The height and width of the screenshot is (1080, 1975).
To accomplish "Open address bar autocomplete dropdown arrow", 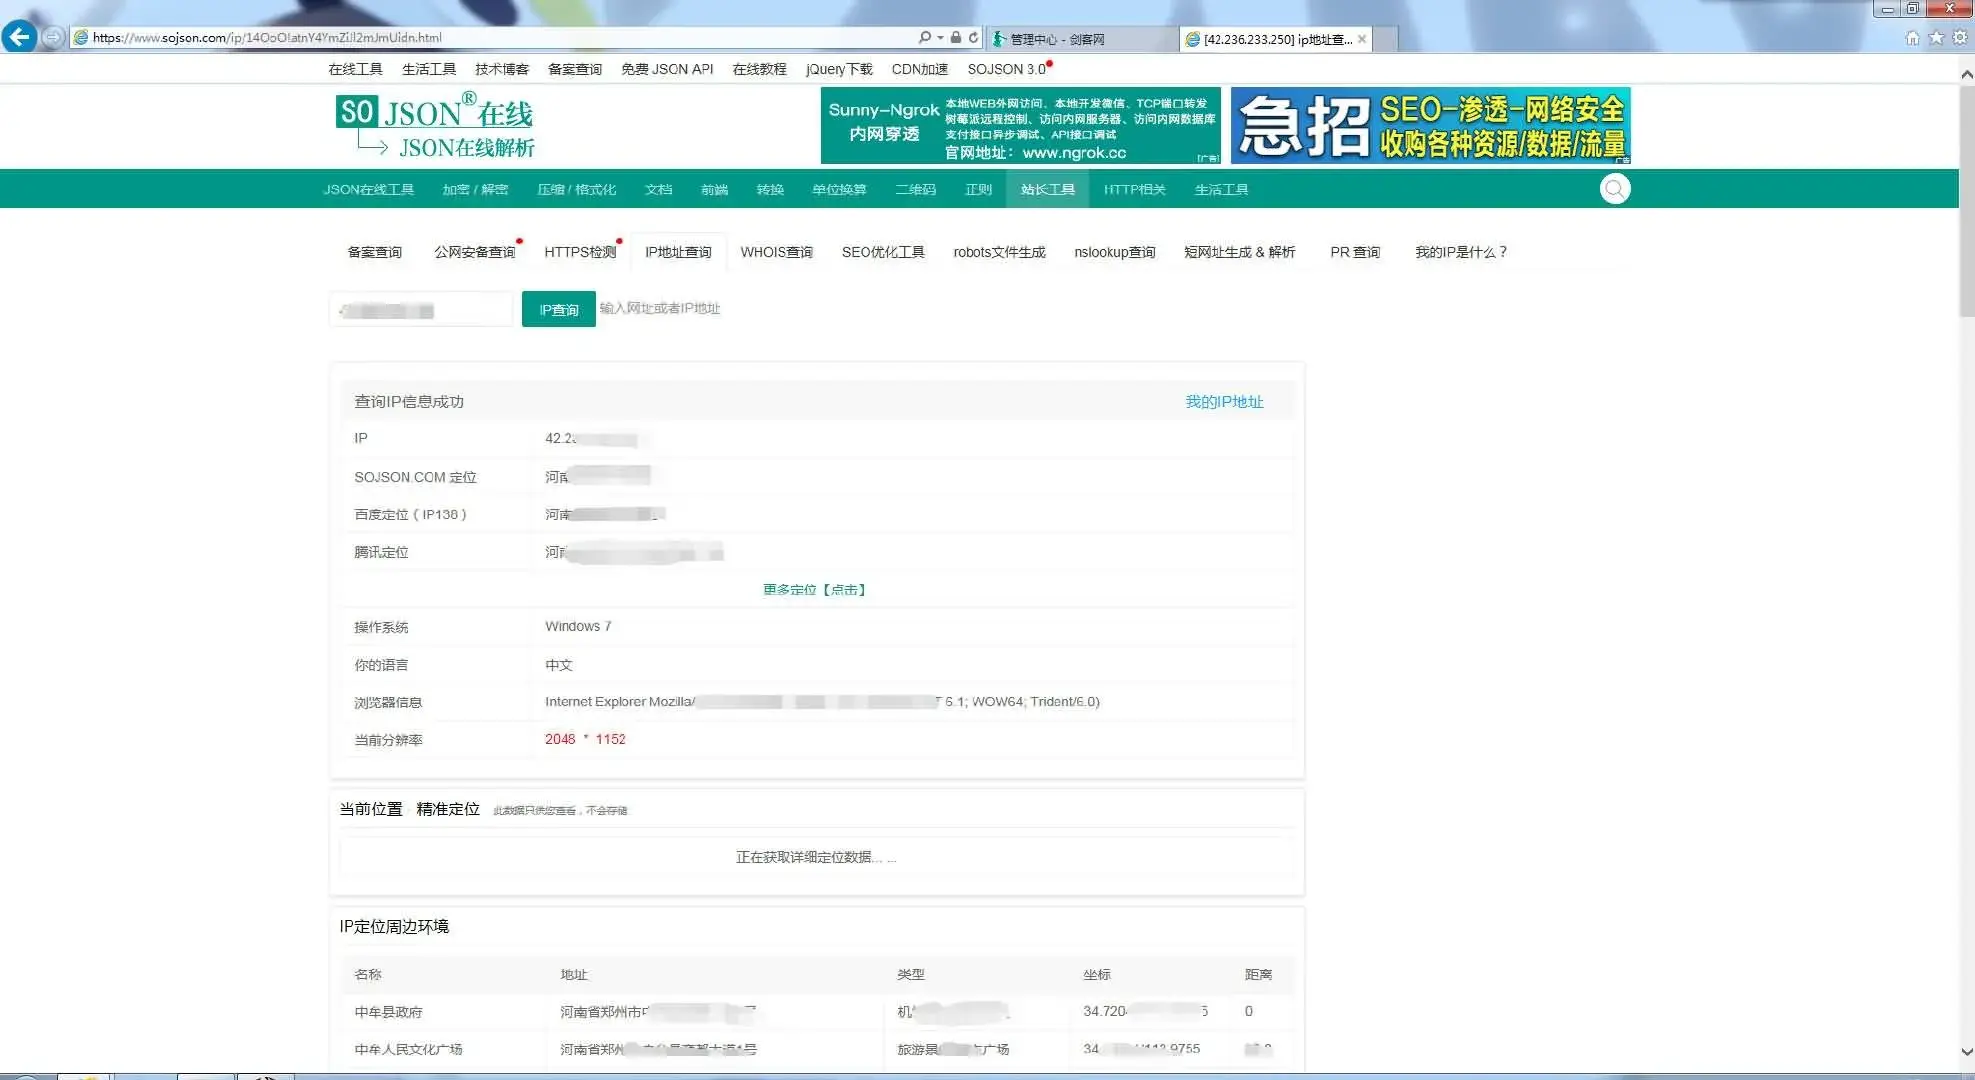I will pyautogui.click(x=940, y=38).
